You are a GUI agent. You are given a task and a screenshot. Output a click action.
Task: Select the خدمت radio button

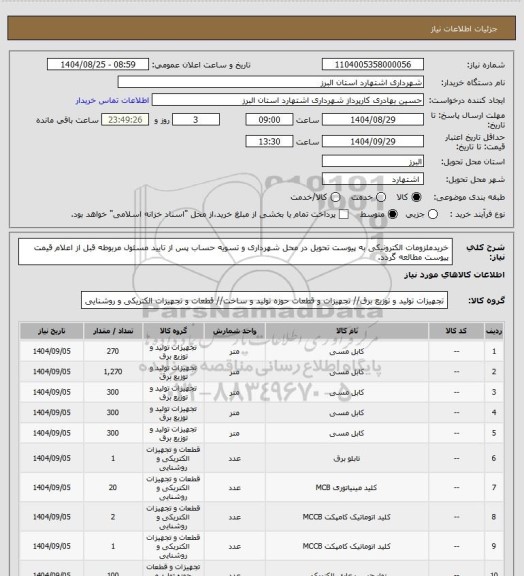tap(381, 197)
